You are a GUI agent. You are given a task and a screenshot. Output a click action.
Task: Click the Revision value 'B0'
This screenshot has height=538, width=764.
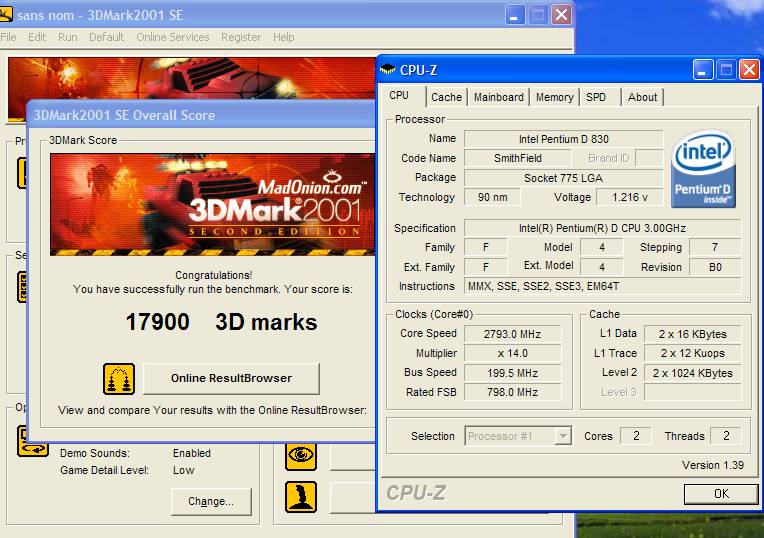tap(715, 267)
